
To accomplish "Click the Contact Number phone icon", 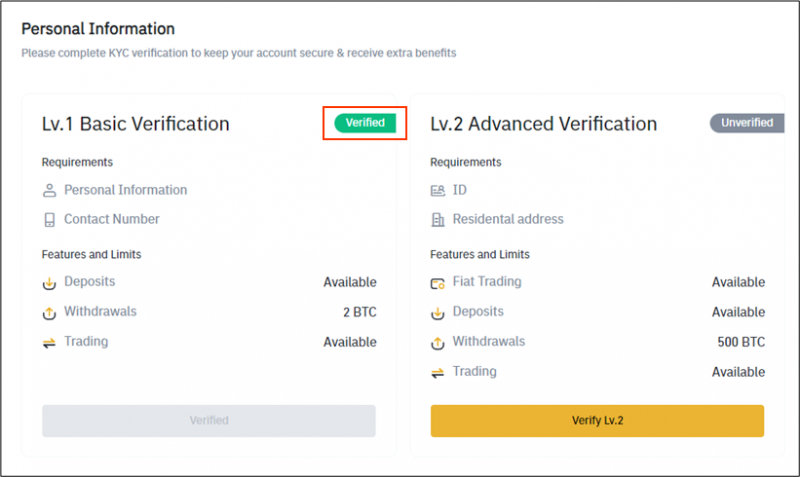I will point(49,220).
